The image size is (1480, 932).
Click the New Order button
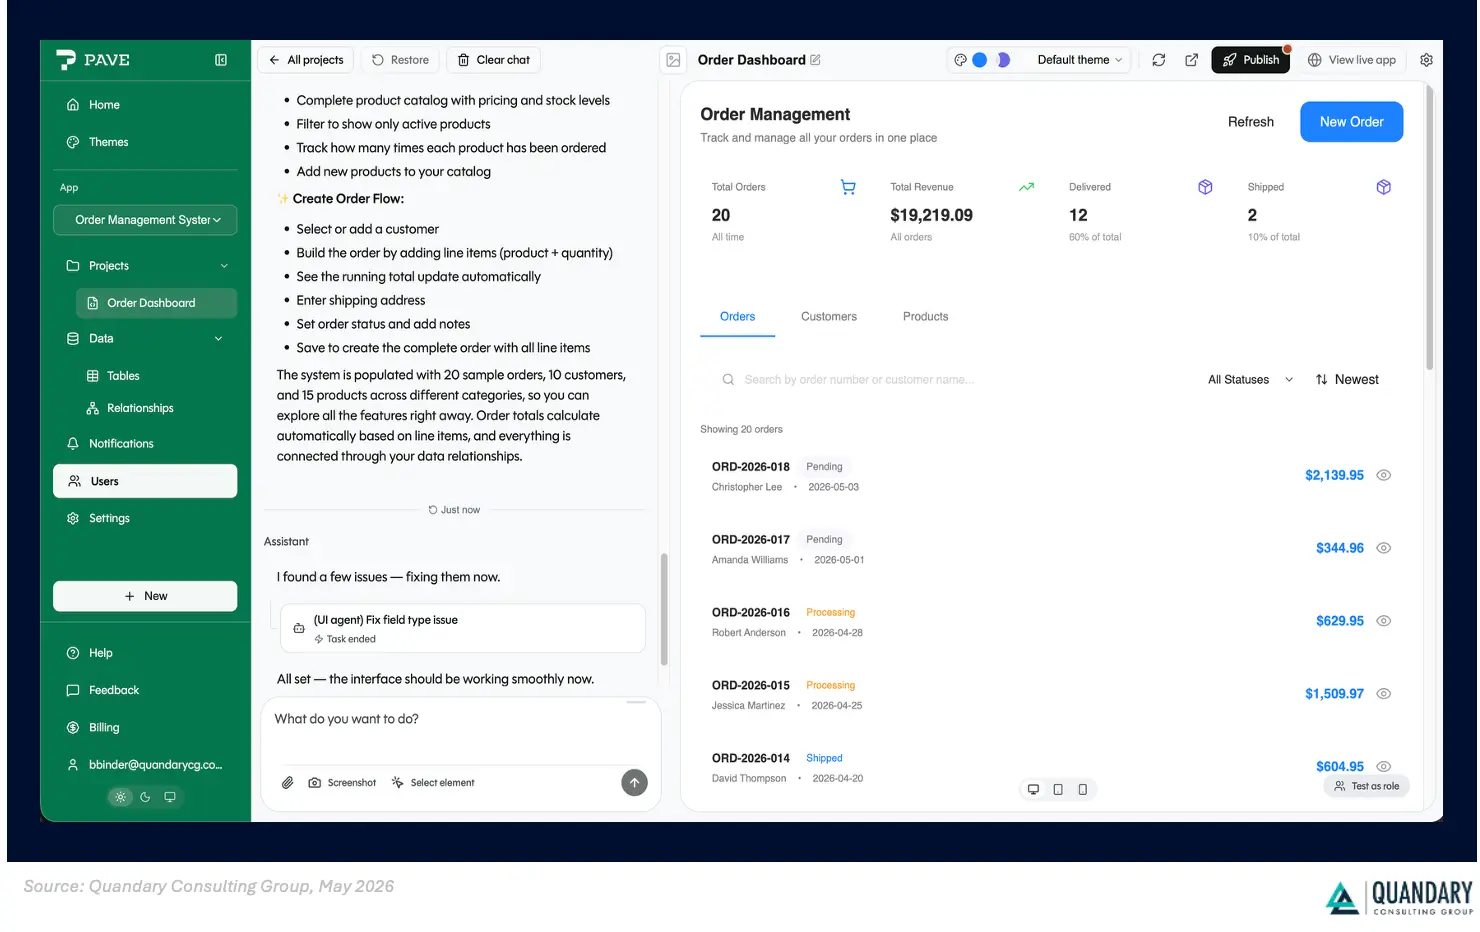[1351, 122]
